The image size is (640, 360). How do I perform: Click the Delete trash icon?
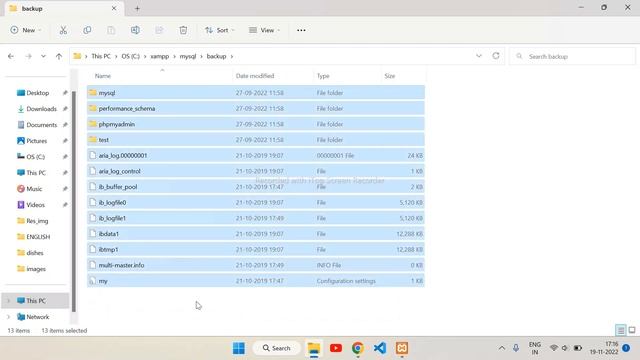183,30
